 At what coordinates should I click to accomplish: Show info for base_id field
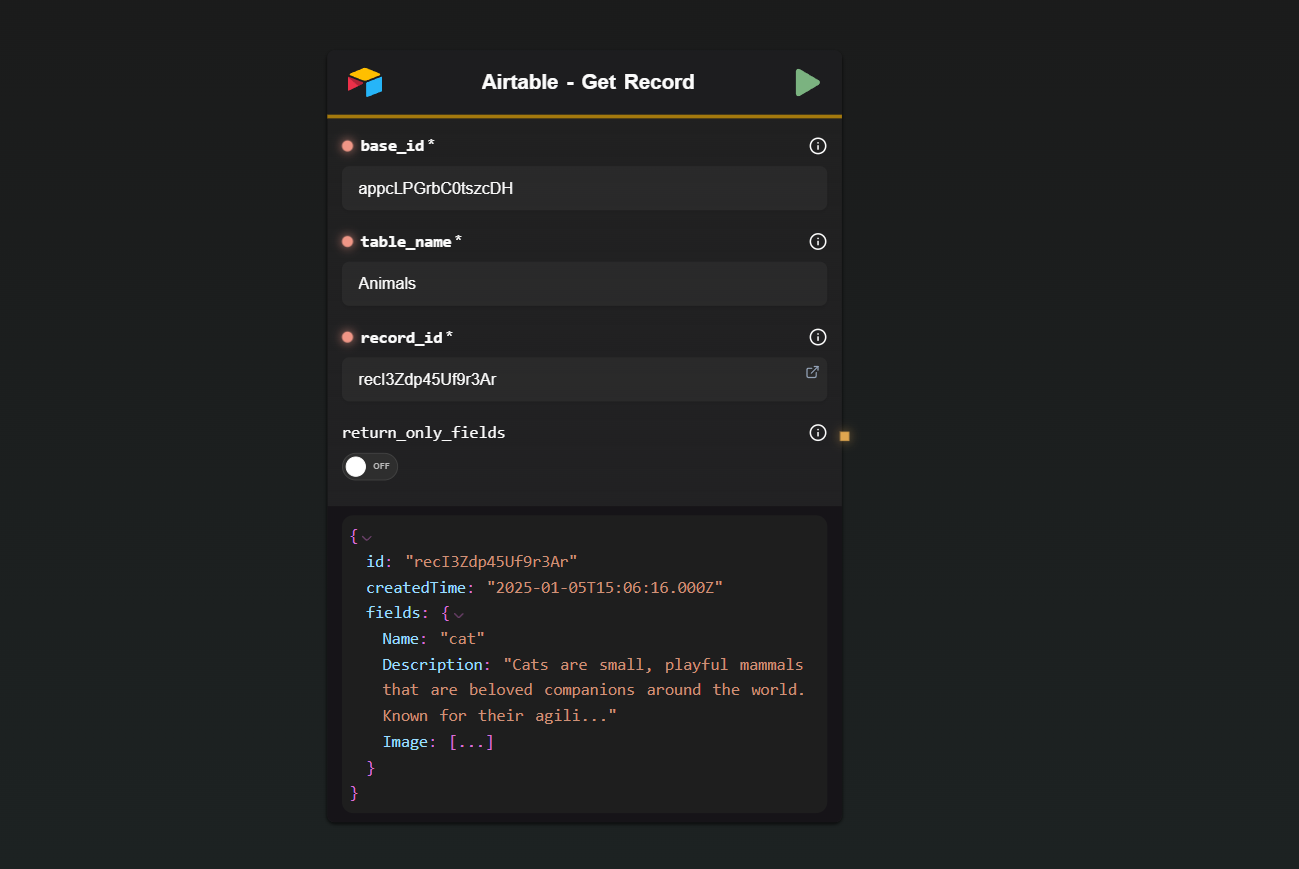tap(818, 146)
